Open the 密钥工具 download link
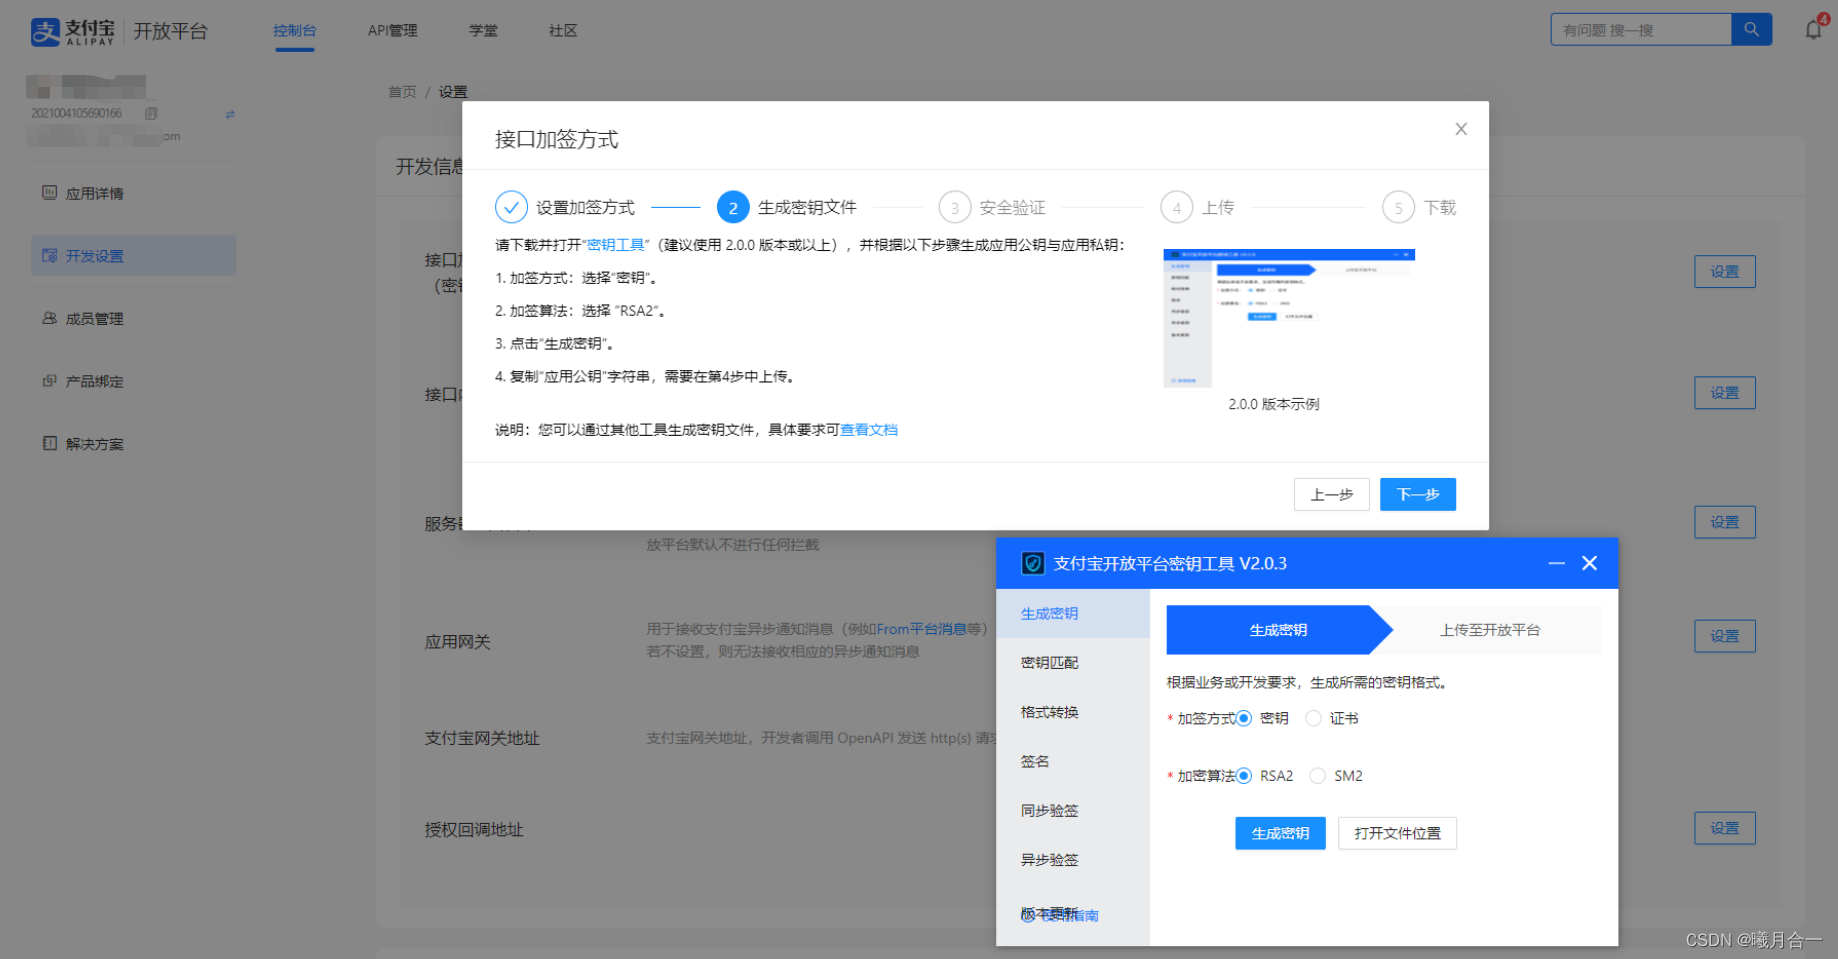 pyautogui.click(x=615, y=245)
